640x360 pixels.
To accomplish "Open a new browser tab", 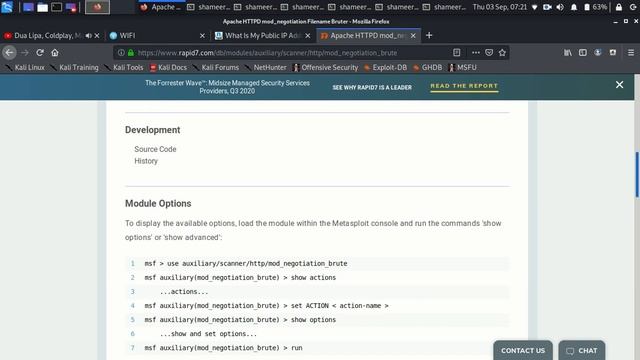I will point(429,36).
